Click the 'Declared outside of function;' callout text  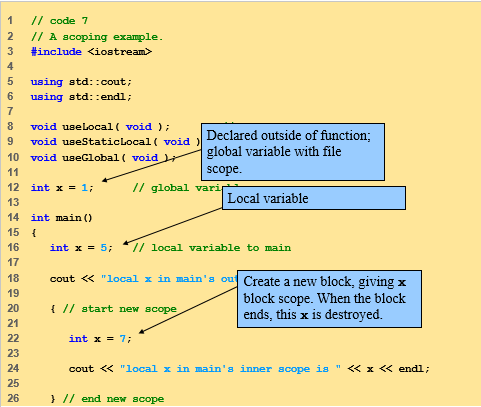[x=289, y=135]
